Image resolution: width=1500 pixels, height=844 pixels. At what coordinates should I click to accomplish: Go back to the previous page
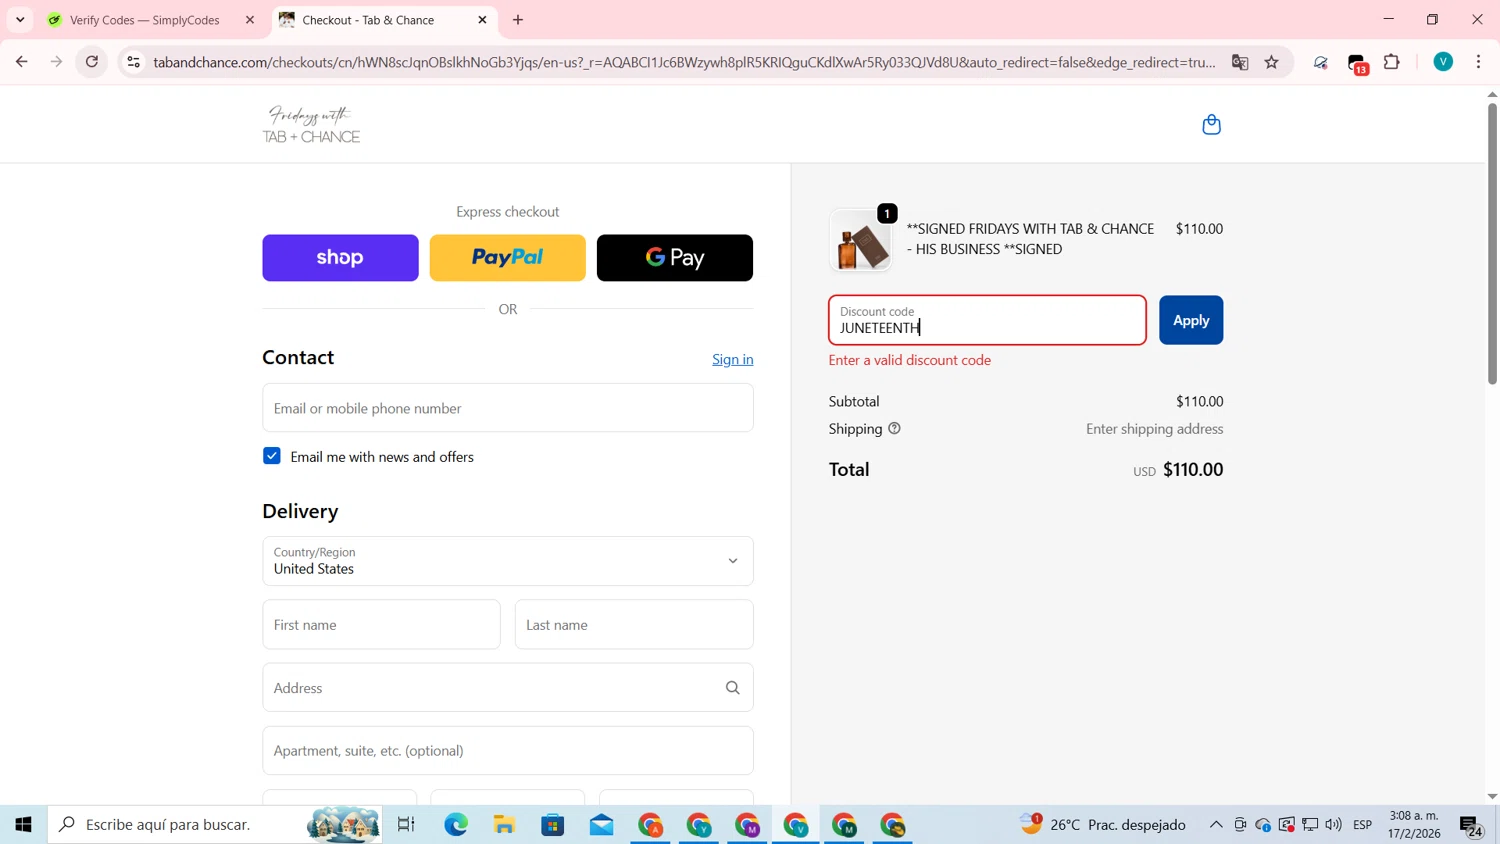21,62
